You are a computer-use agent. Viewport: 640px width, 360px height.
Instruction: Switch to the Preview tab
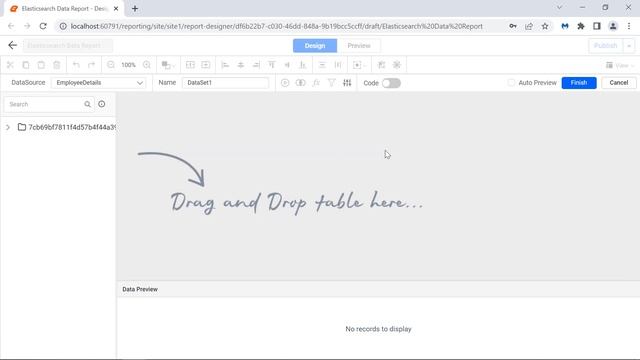tap(359, 46)
